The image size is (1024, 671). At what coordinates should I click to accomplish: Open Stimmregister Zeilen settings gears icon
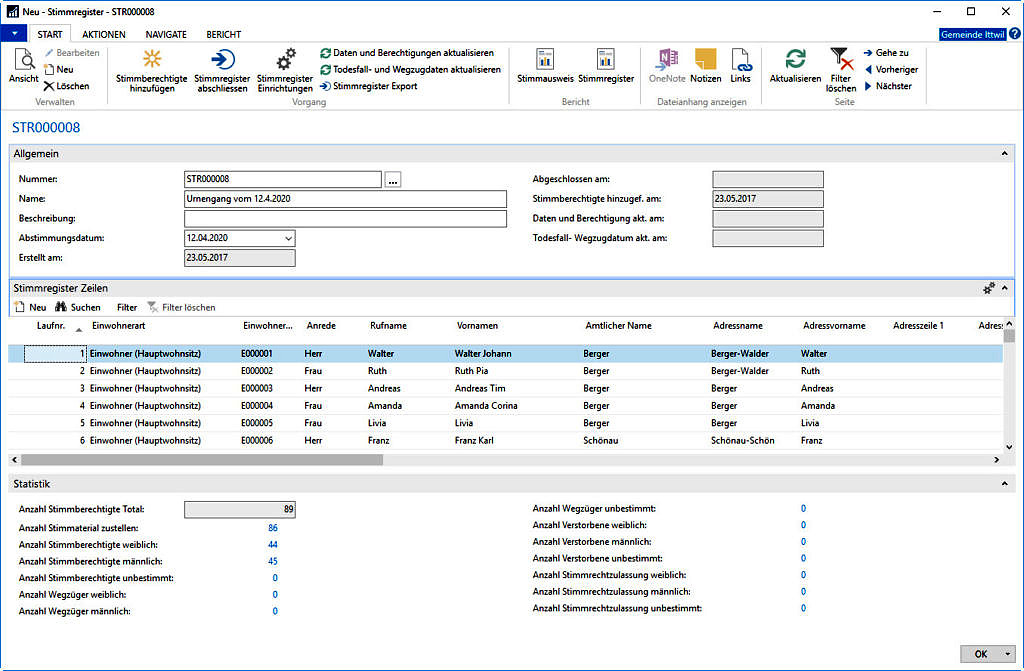pos(989,287)
